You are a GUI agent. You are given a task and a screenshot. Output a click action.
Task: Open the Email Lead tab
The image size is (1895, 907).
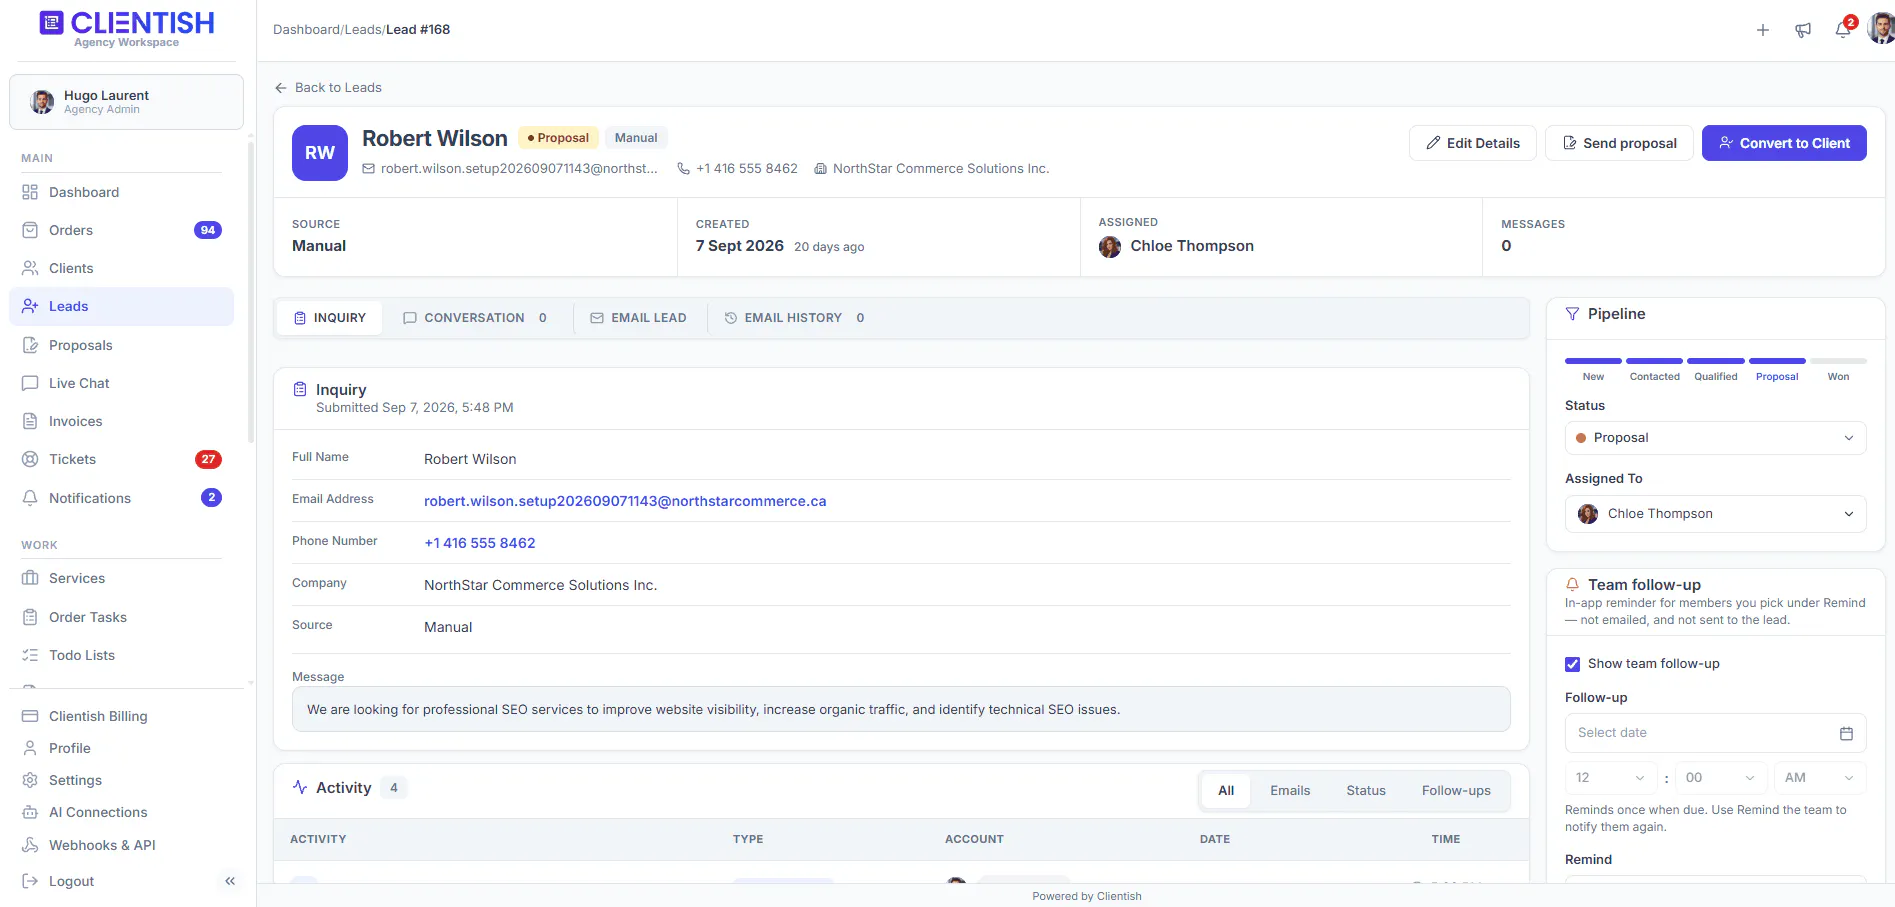click(x=639, y=318)
